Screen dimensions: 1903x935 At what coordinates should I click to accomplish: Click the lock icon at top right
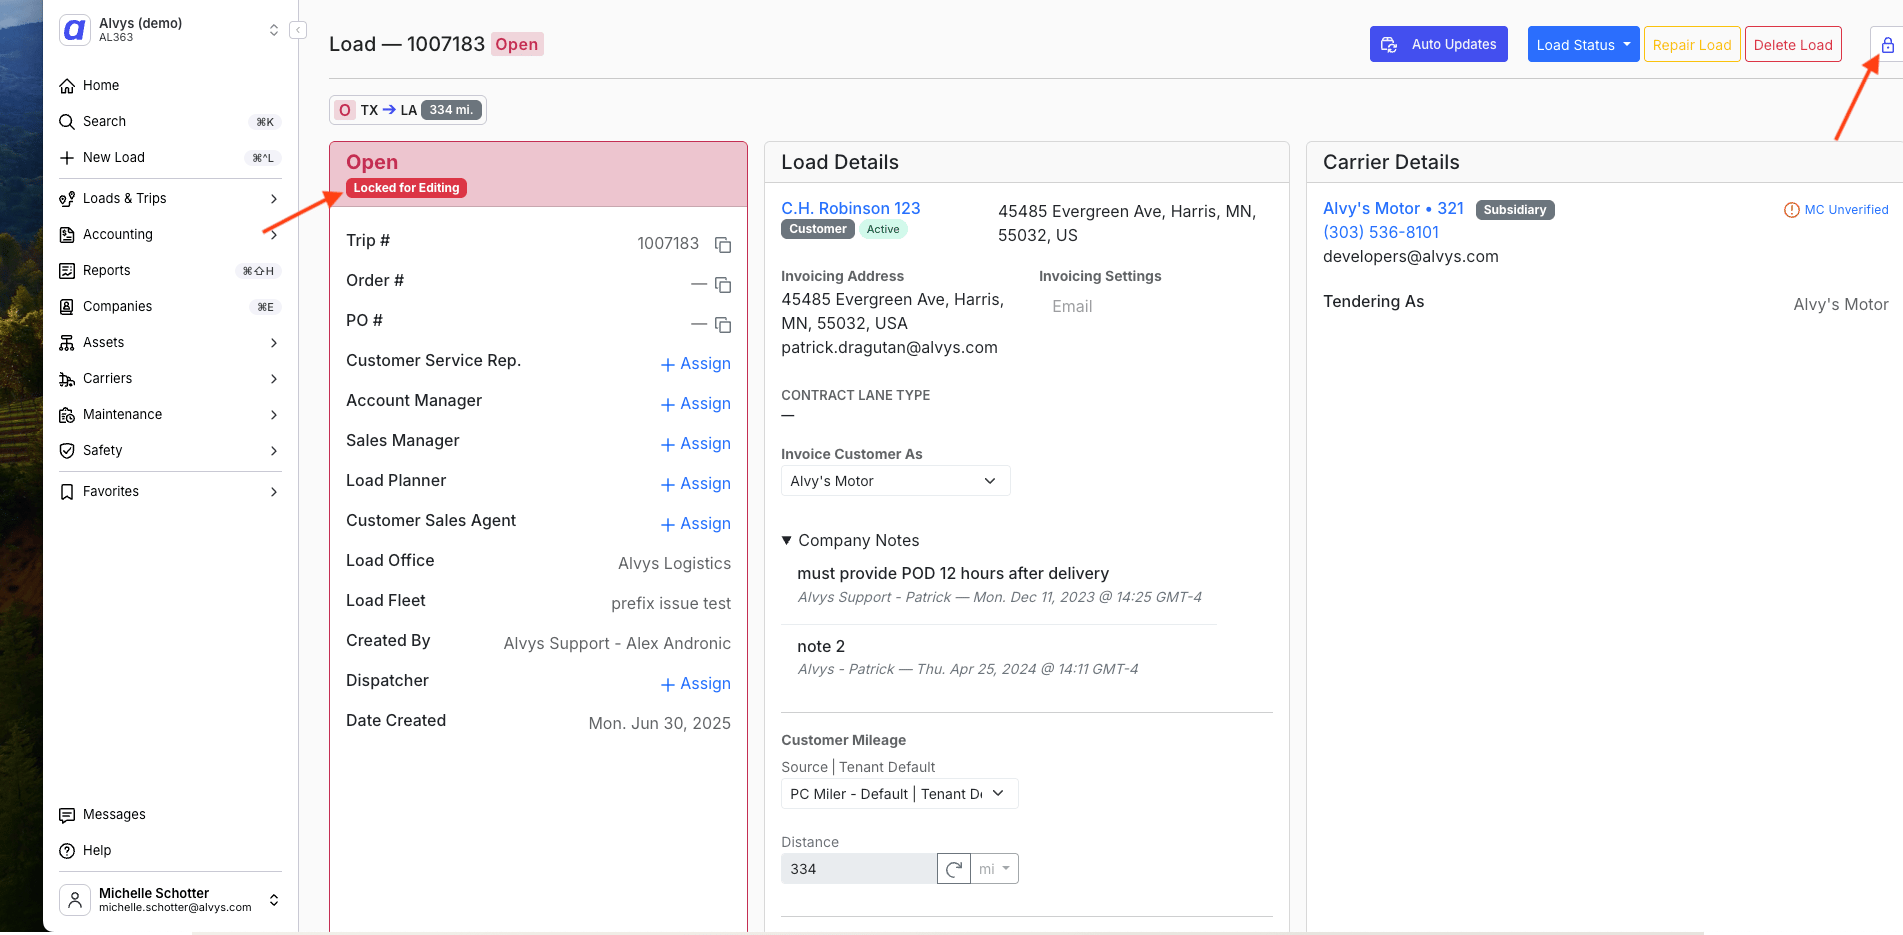pyautogui.click(x=1887, y=45)
